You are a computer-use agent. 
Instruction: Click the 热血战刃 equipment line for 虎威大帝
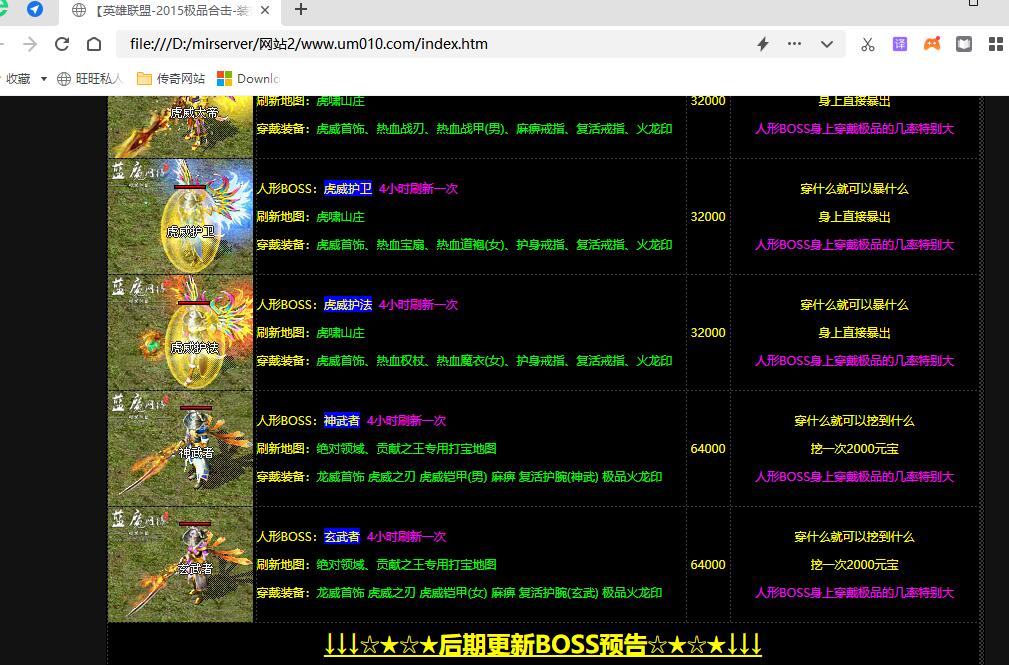point(464,129)
